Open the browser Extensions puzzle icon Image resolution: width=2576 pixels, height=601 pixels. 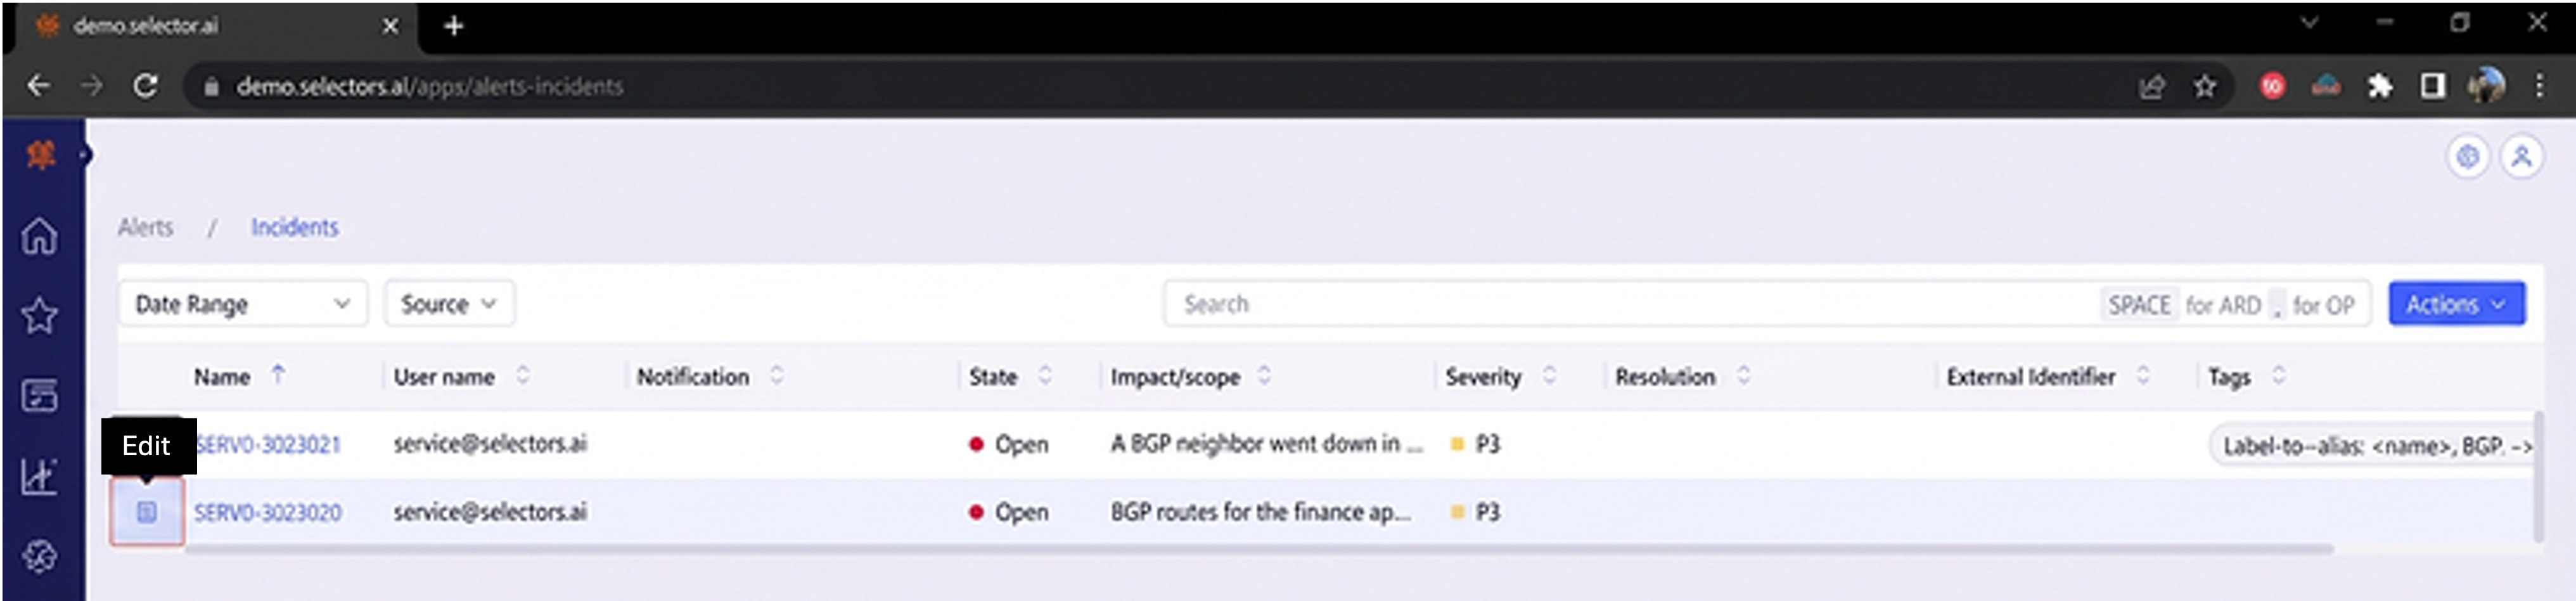[2380, 87]
